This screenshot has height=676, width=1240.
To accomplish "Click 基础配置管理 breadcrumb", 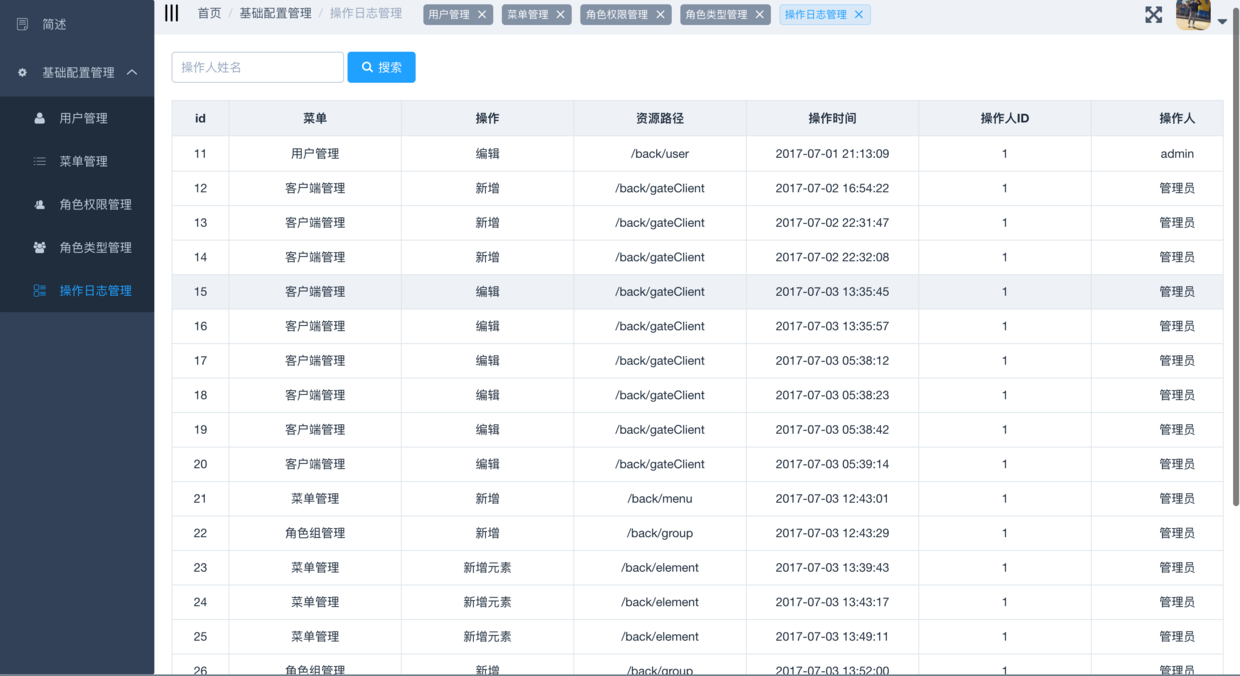I will 275,13.
